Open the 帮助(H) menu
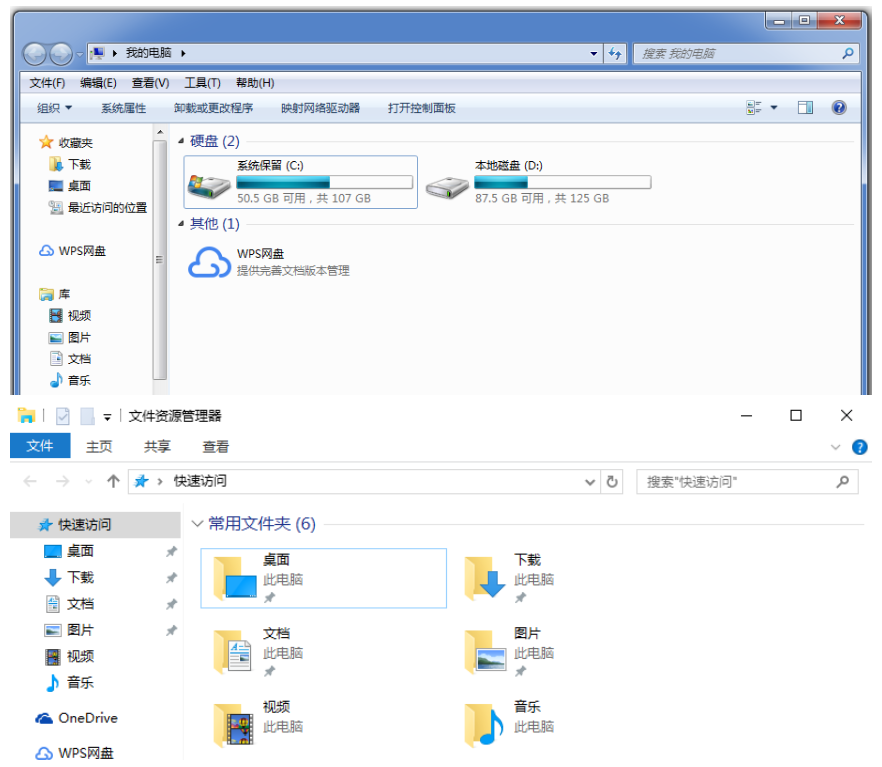 [255, 83]
